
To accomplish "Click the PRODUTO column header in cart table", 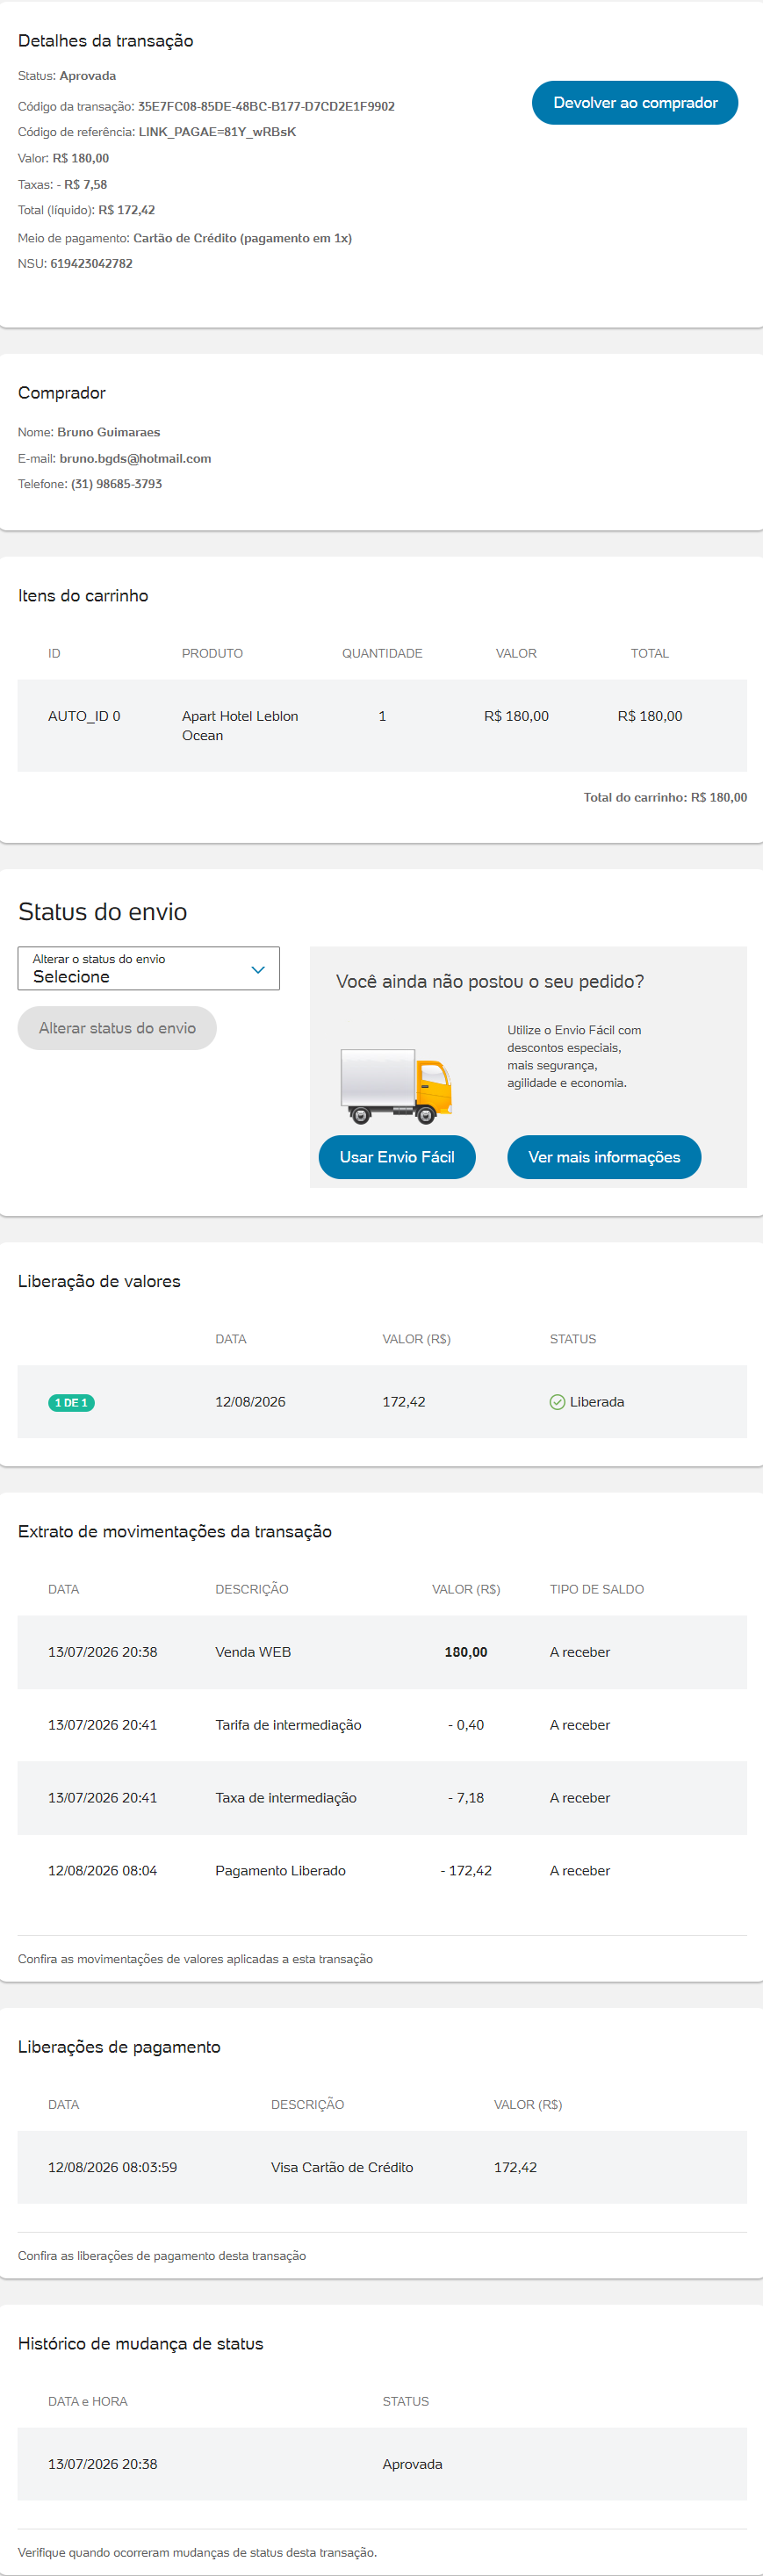I will click(x=212, y=653).
